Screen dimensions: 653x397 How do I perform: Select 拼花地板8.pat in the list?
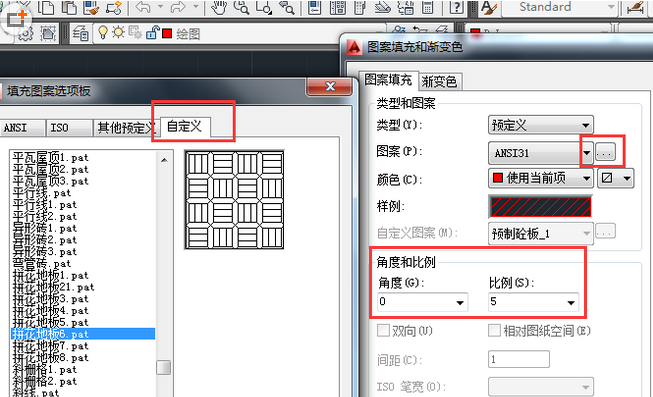(x=50, y=357)
